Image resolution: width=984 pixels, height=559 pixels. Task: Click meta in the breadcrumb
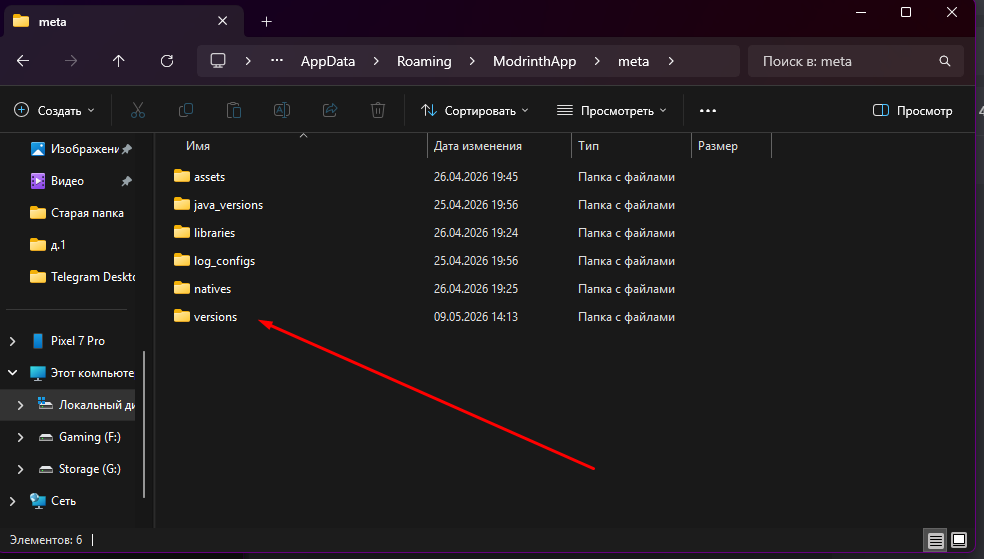[x=633, y=61]
